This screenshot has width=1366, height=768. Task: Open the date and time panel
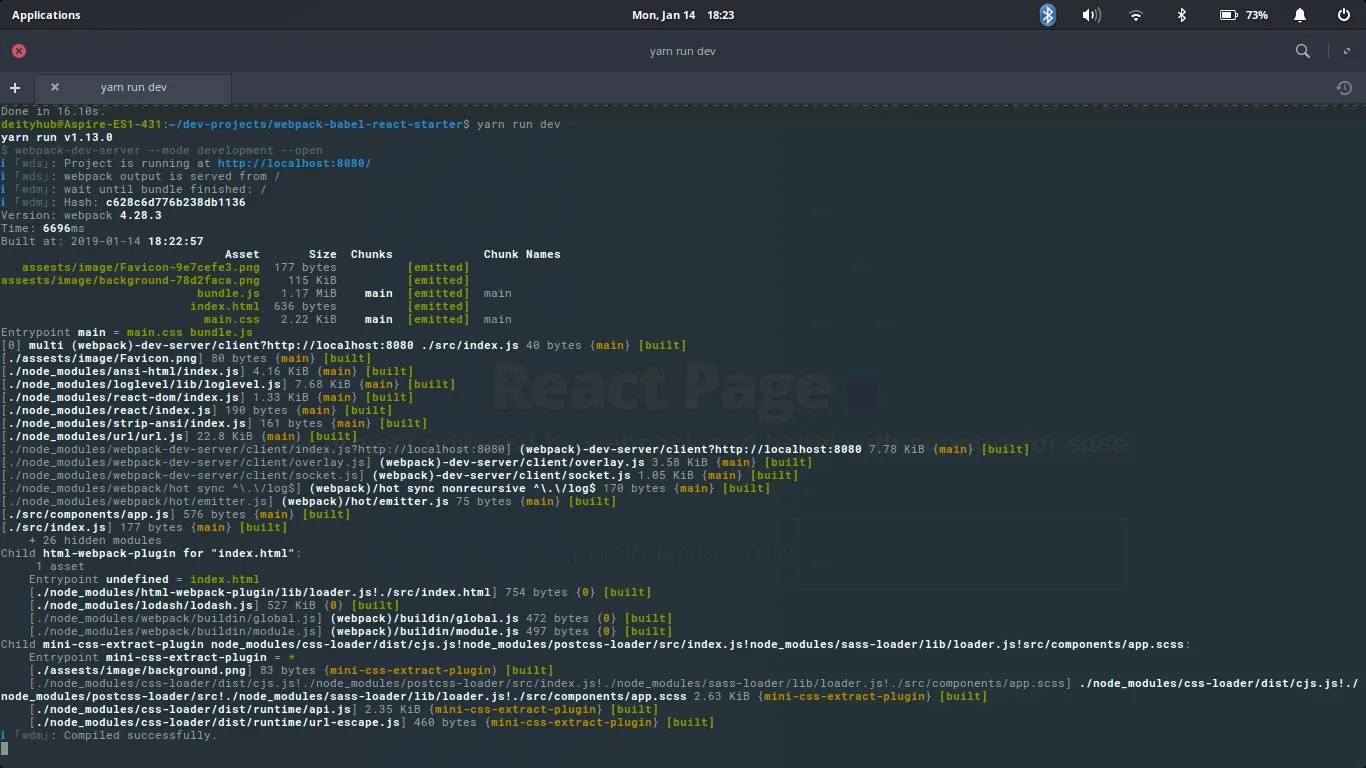pyautogui.click(x=683, y=15)
